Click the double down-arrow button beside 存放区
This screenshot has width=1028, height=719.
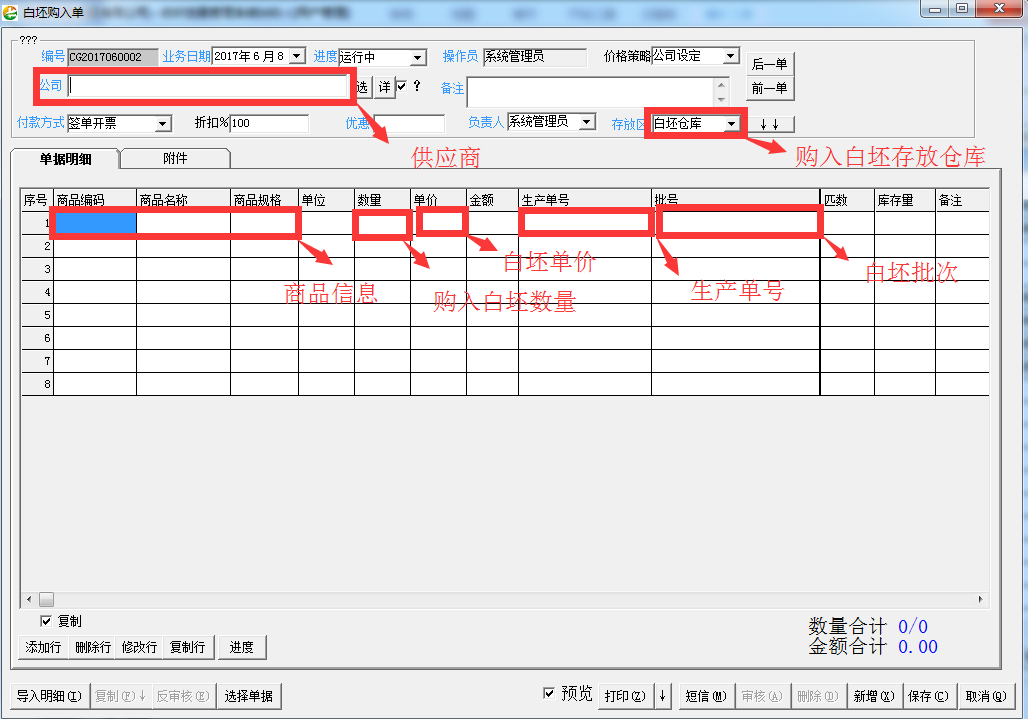(770, 124)
